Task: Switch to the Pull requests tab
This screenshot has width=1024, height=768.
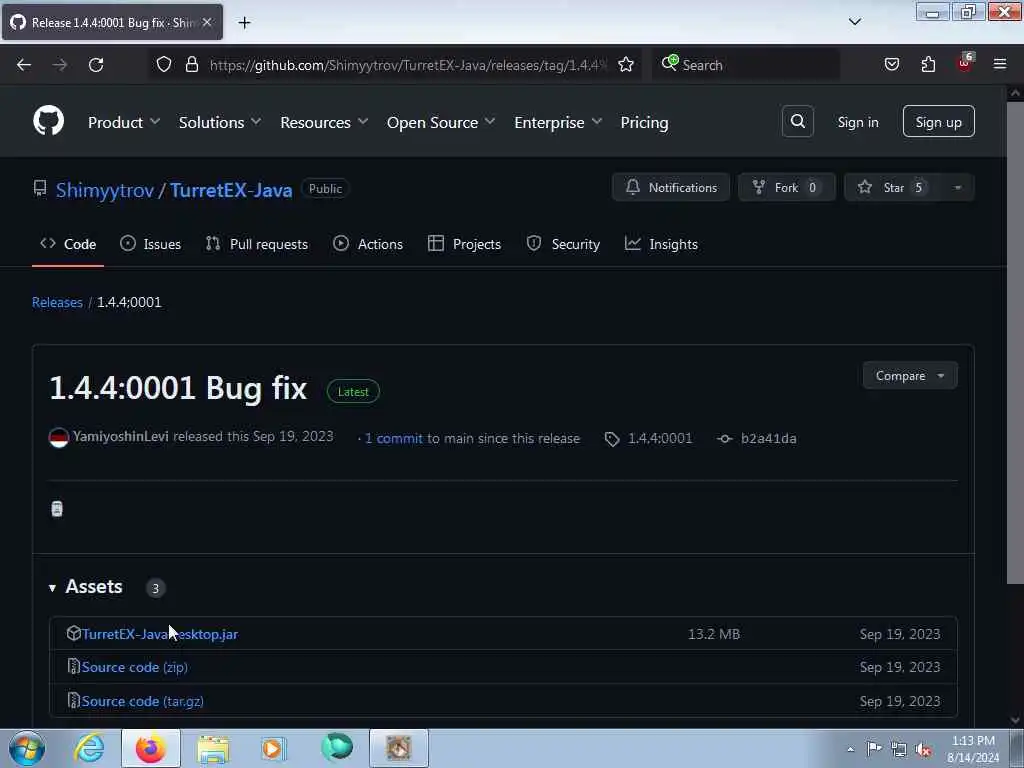Action: (257, 244)
